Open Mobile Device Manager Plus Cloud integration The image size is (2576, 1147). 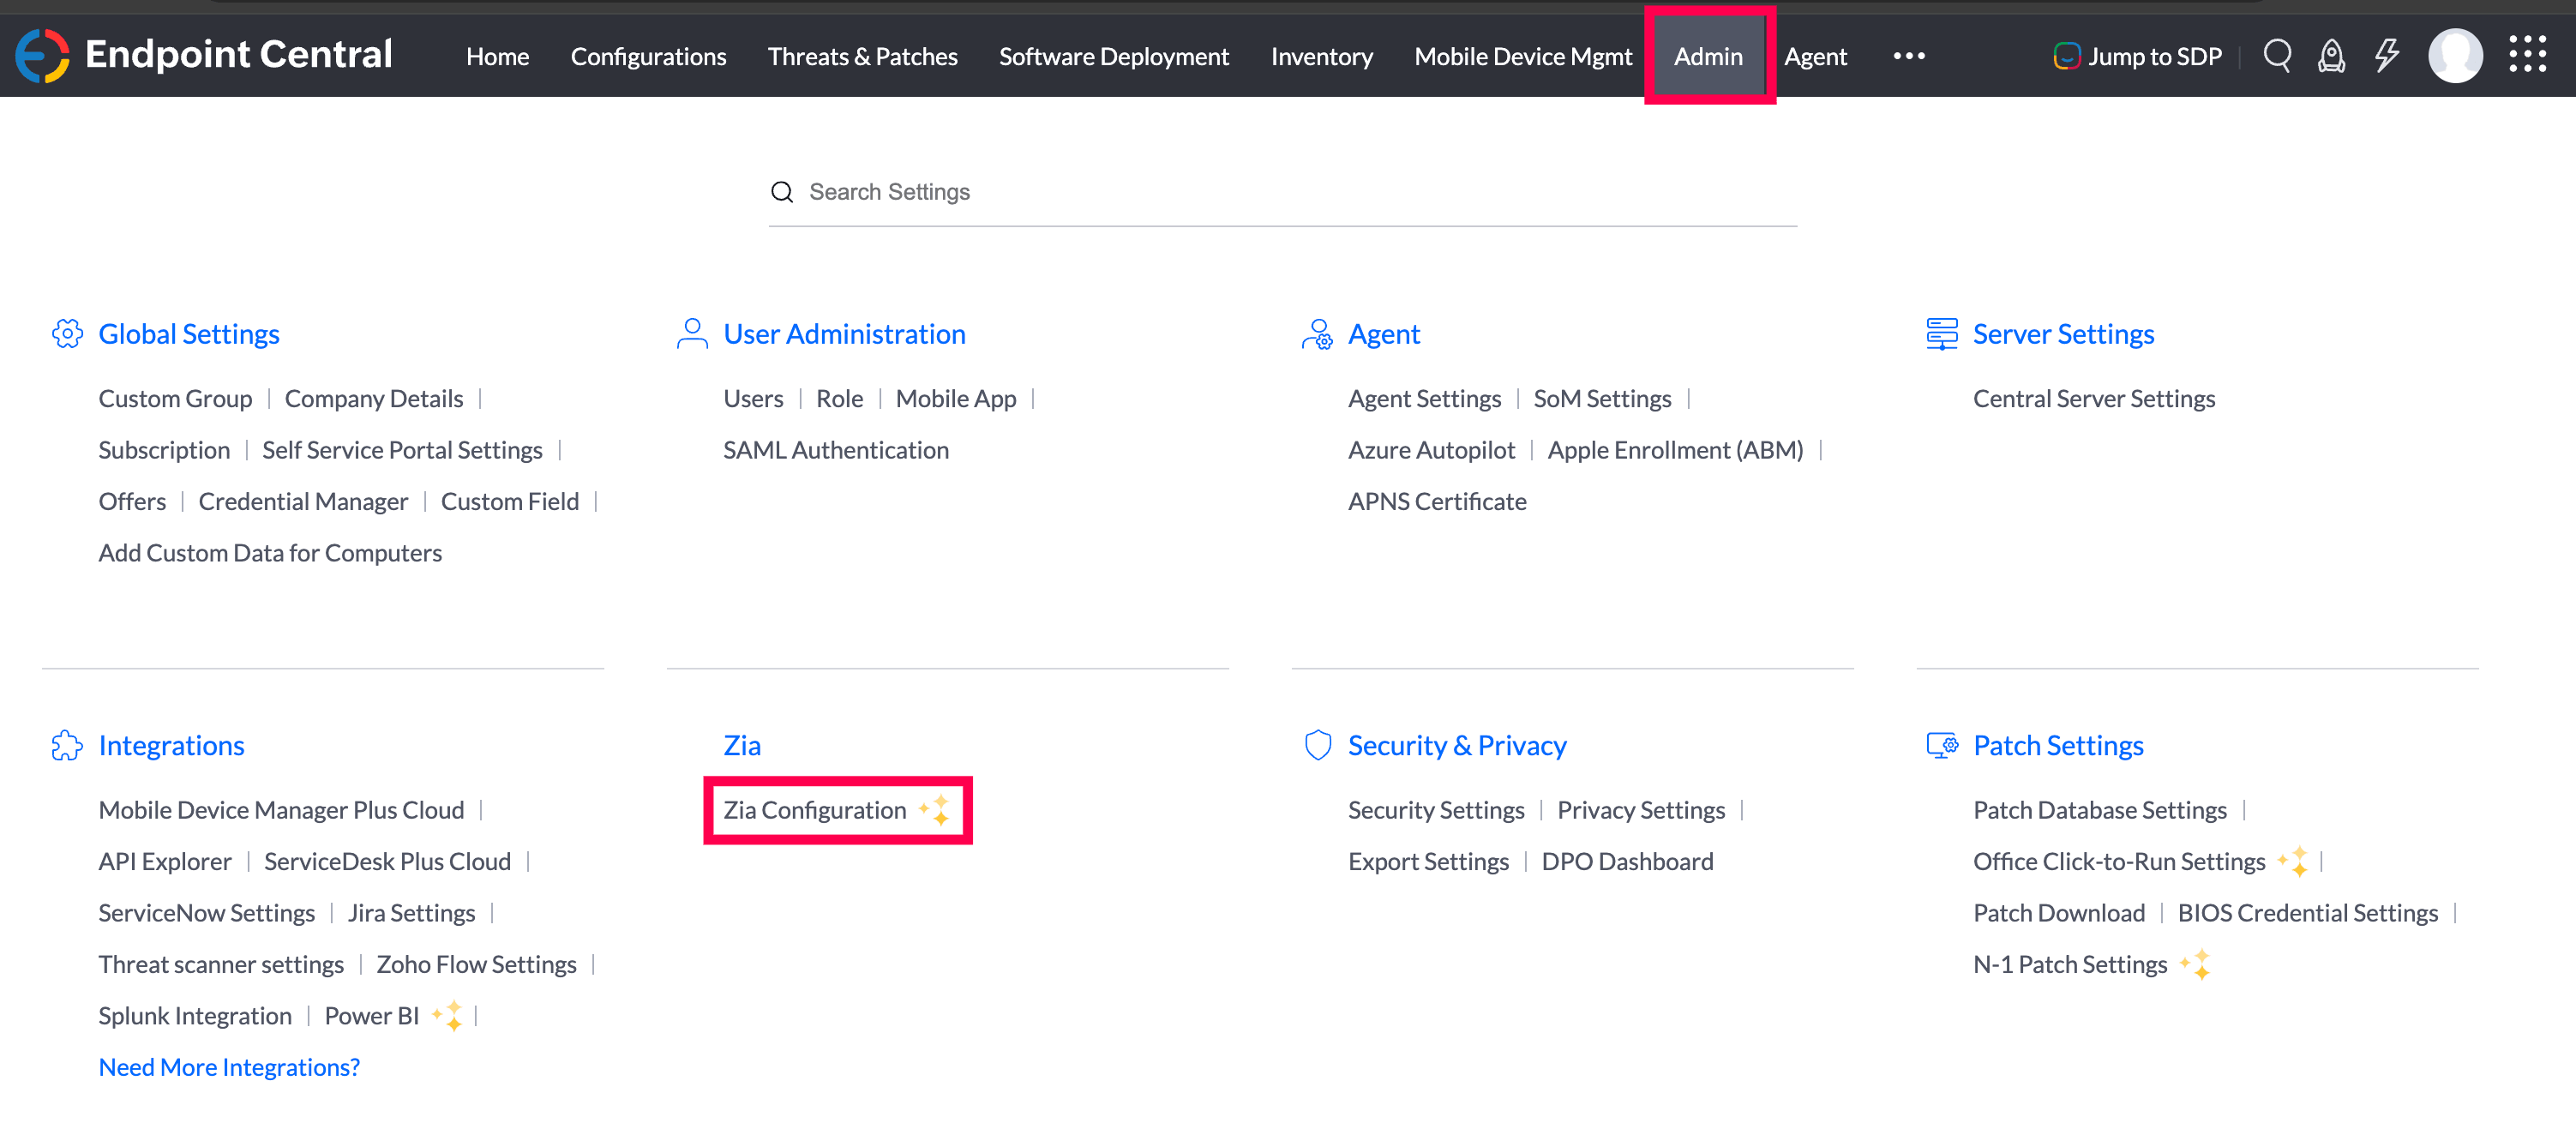click(281, 809)
